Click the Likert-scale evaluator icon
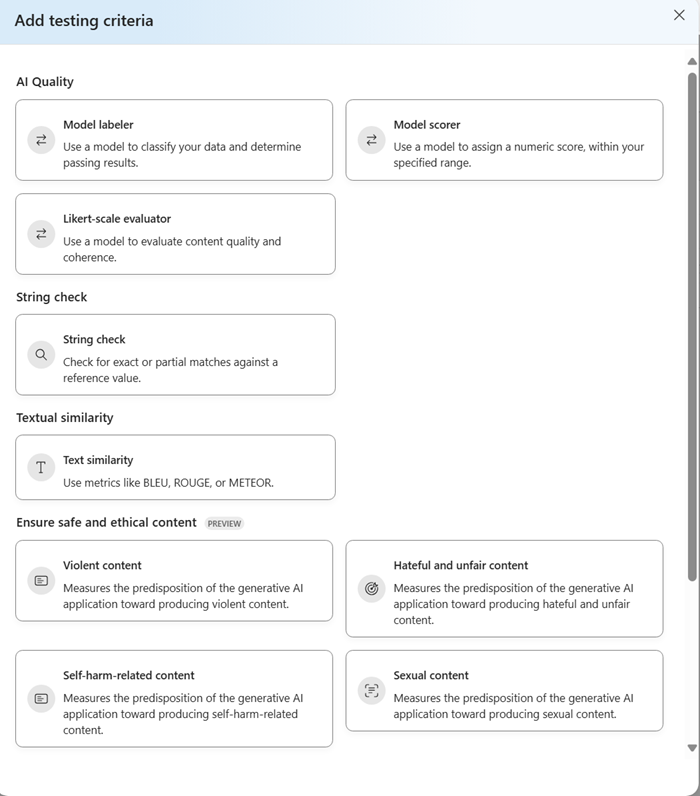 [41, 234]
